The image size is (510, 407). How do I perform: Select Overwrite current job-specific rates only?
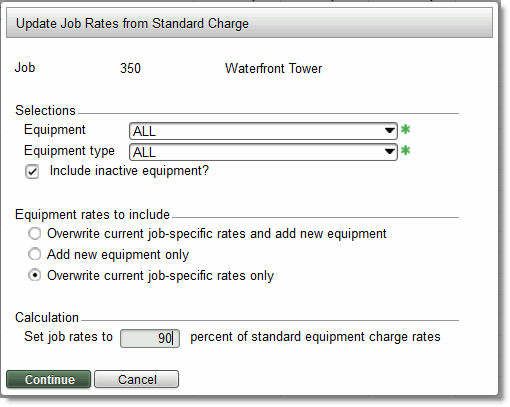point(35,275)
